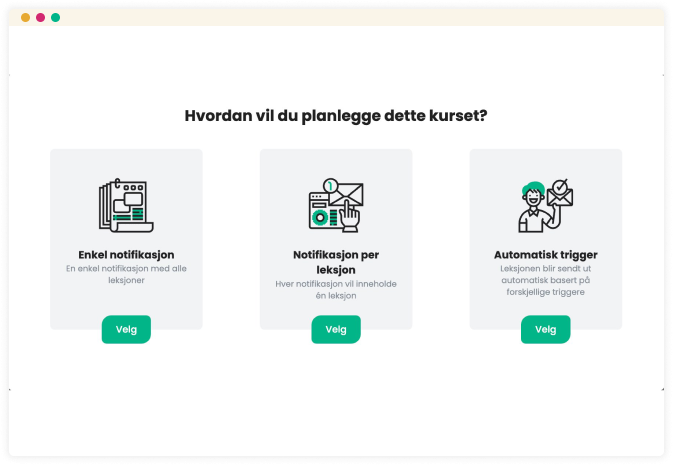
Task: Select the Notifikasjon per leksjon heading
Action: point(336,262)
